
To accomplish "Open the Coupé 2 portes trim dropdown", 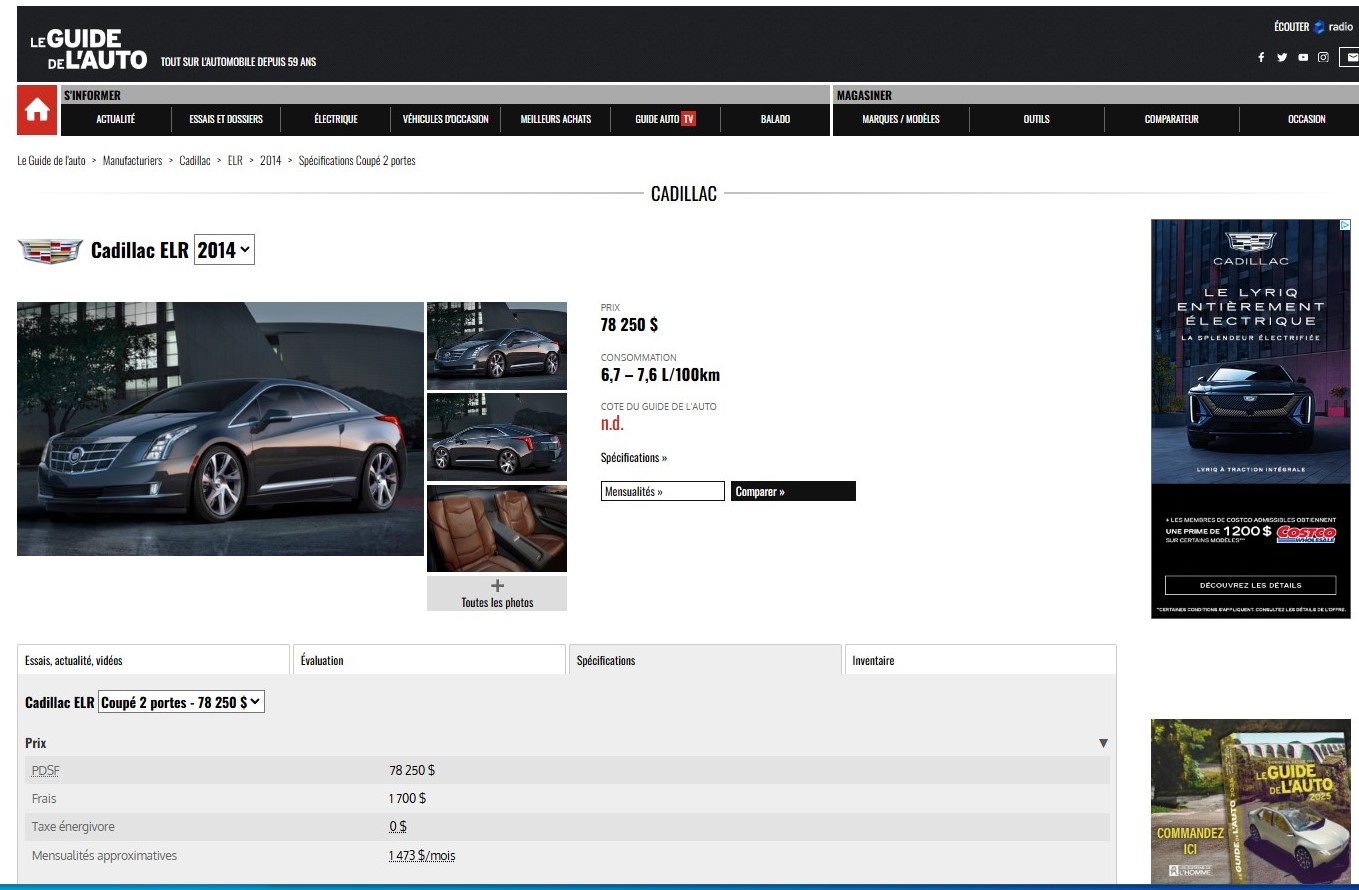I will (x=181, y=702).
